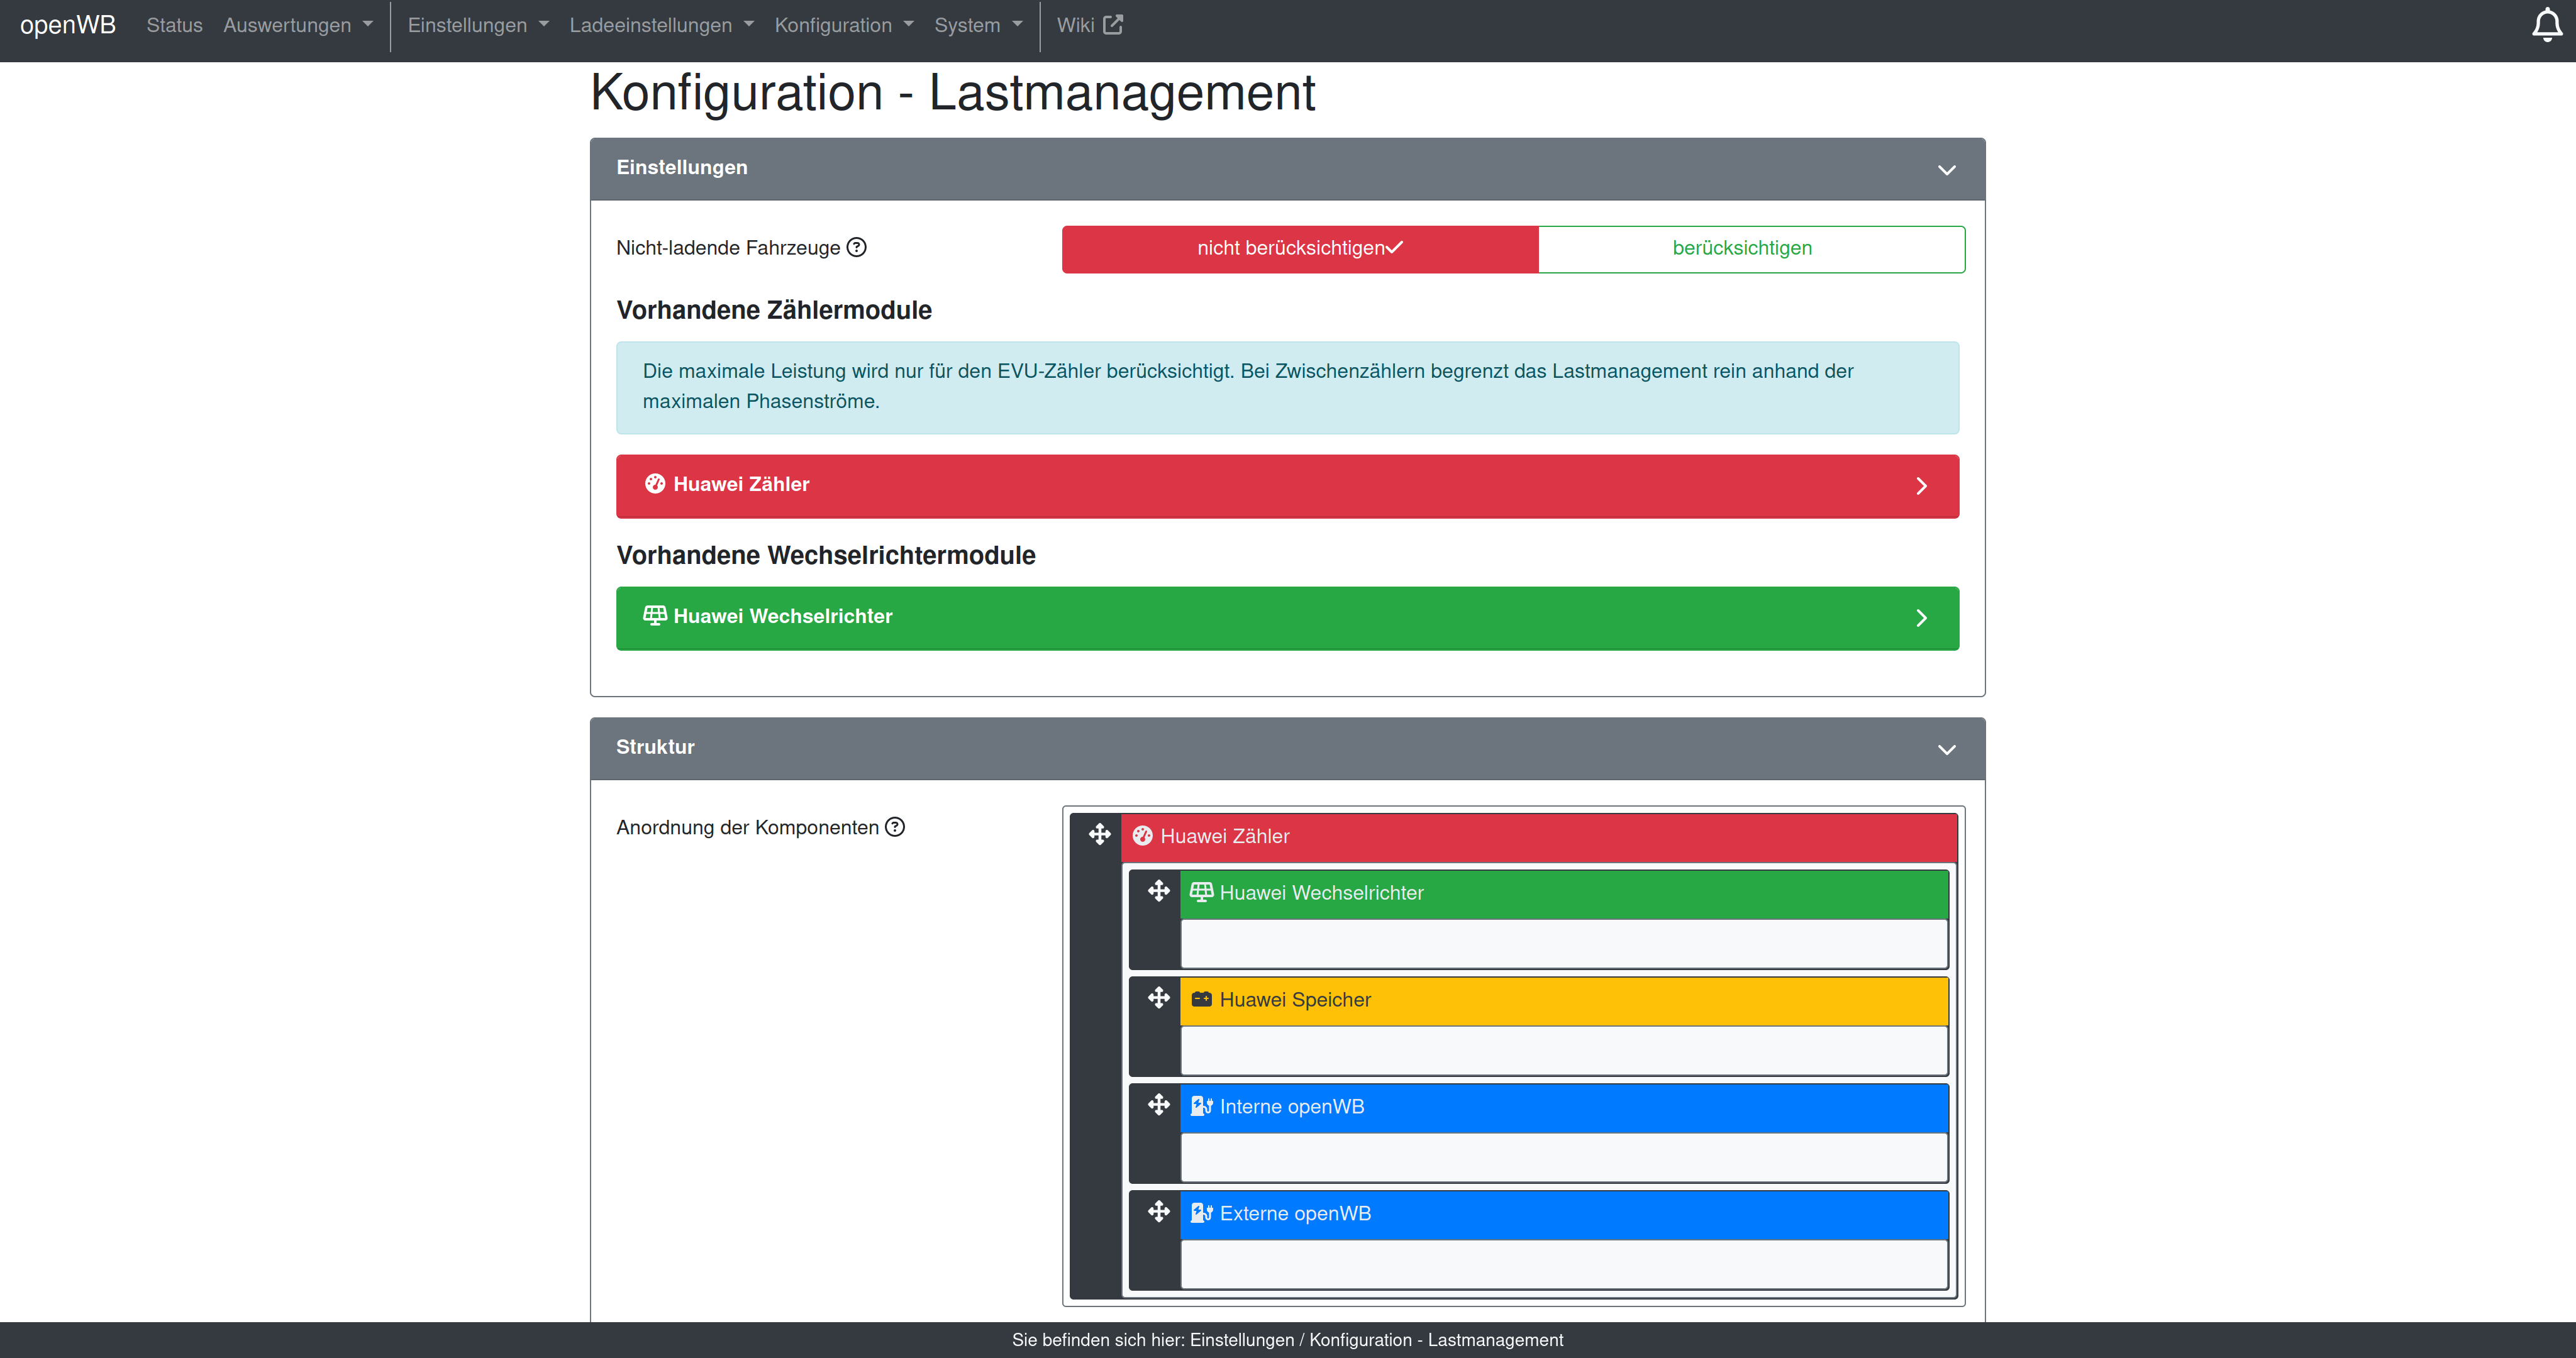Image resolution: width=2576 pixels, height=1358 pixels.
Task: Grab move handle of Interne openWB
Action: tap(1158, 1105)
